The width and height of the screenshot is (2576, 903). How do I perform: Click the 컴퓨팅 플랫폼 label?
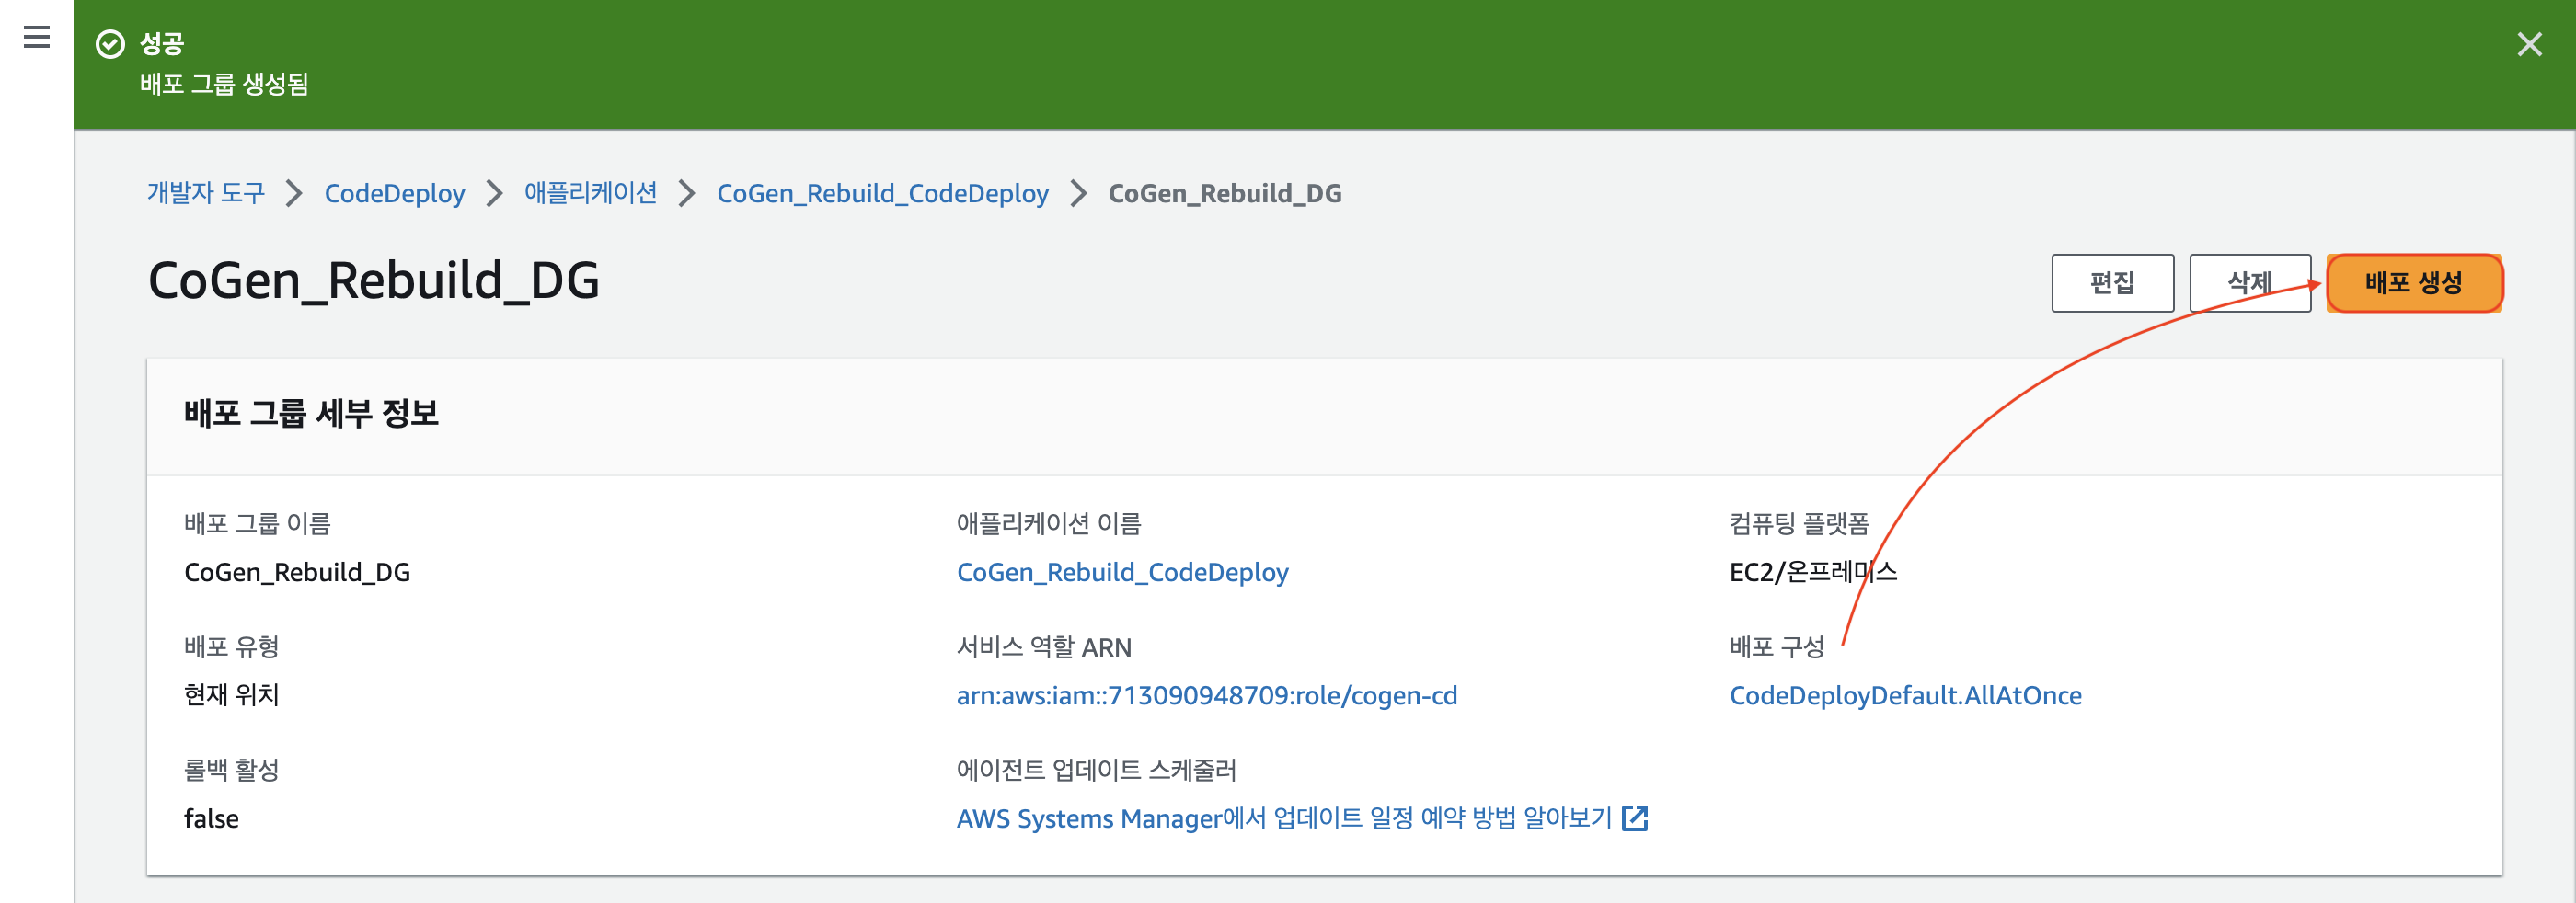(1799, 523)
